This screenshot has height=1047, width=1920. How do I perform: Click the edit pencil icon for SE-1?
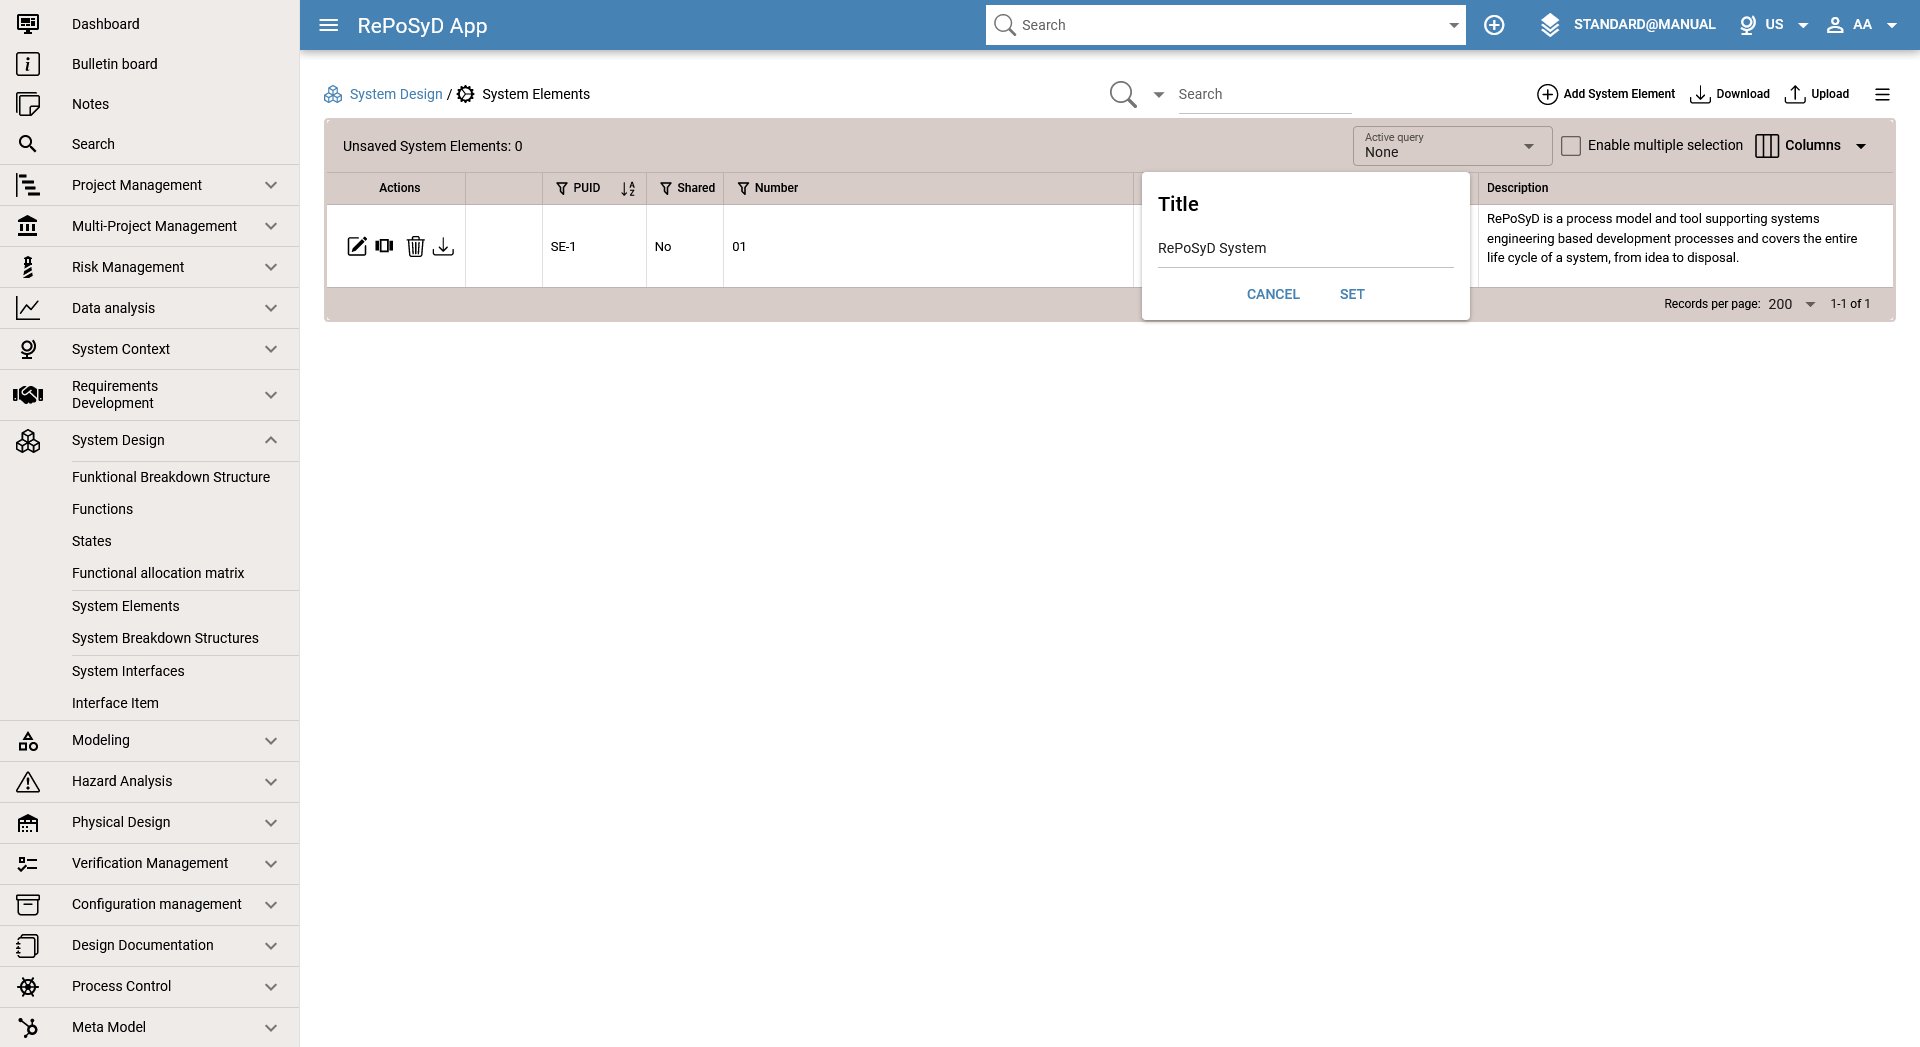[x=357, y=246]
